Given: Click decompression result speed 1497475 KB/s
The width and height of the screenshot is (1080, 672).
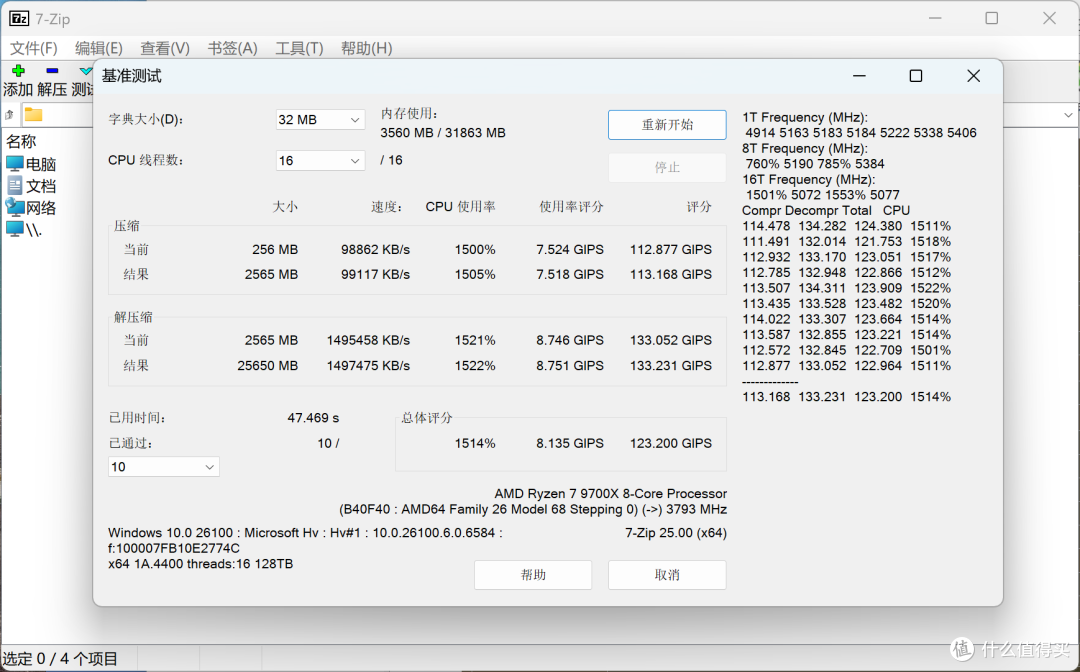Looking at the screenshot, I should [368, 366].
